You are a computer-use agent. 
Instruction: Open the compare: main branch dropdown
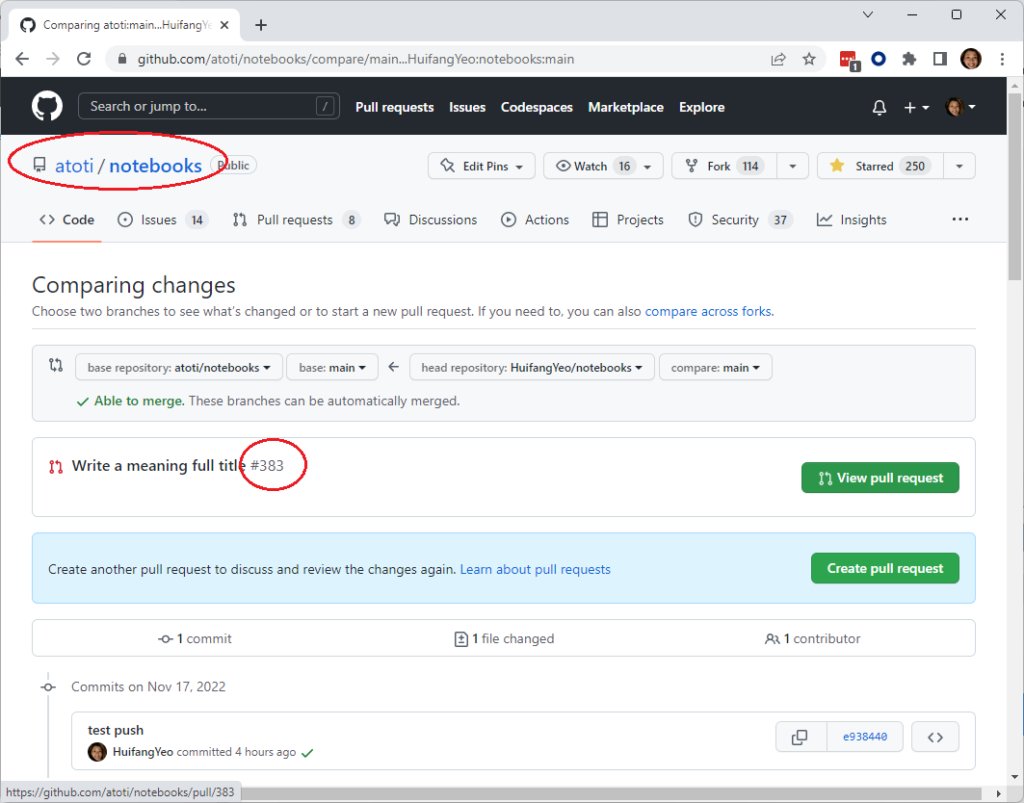715,368
